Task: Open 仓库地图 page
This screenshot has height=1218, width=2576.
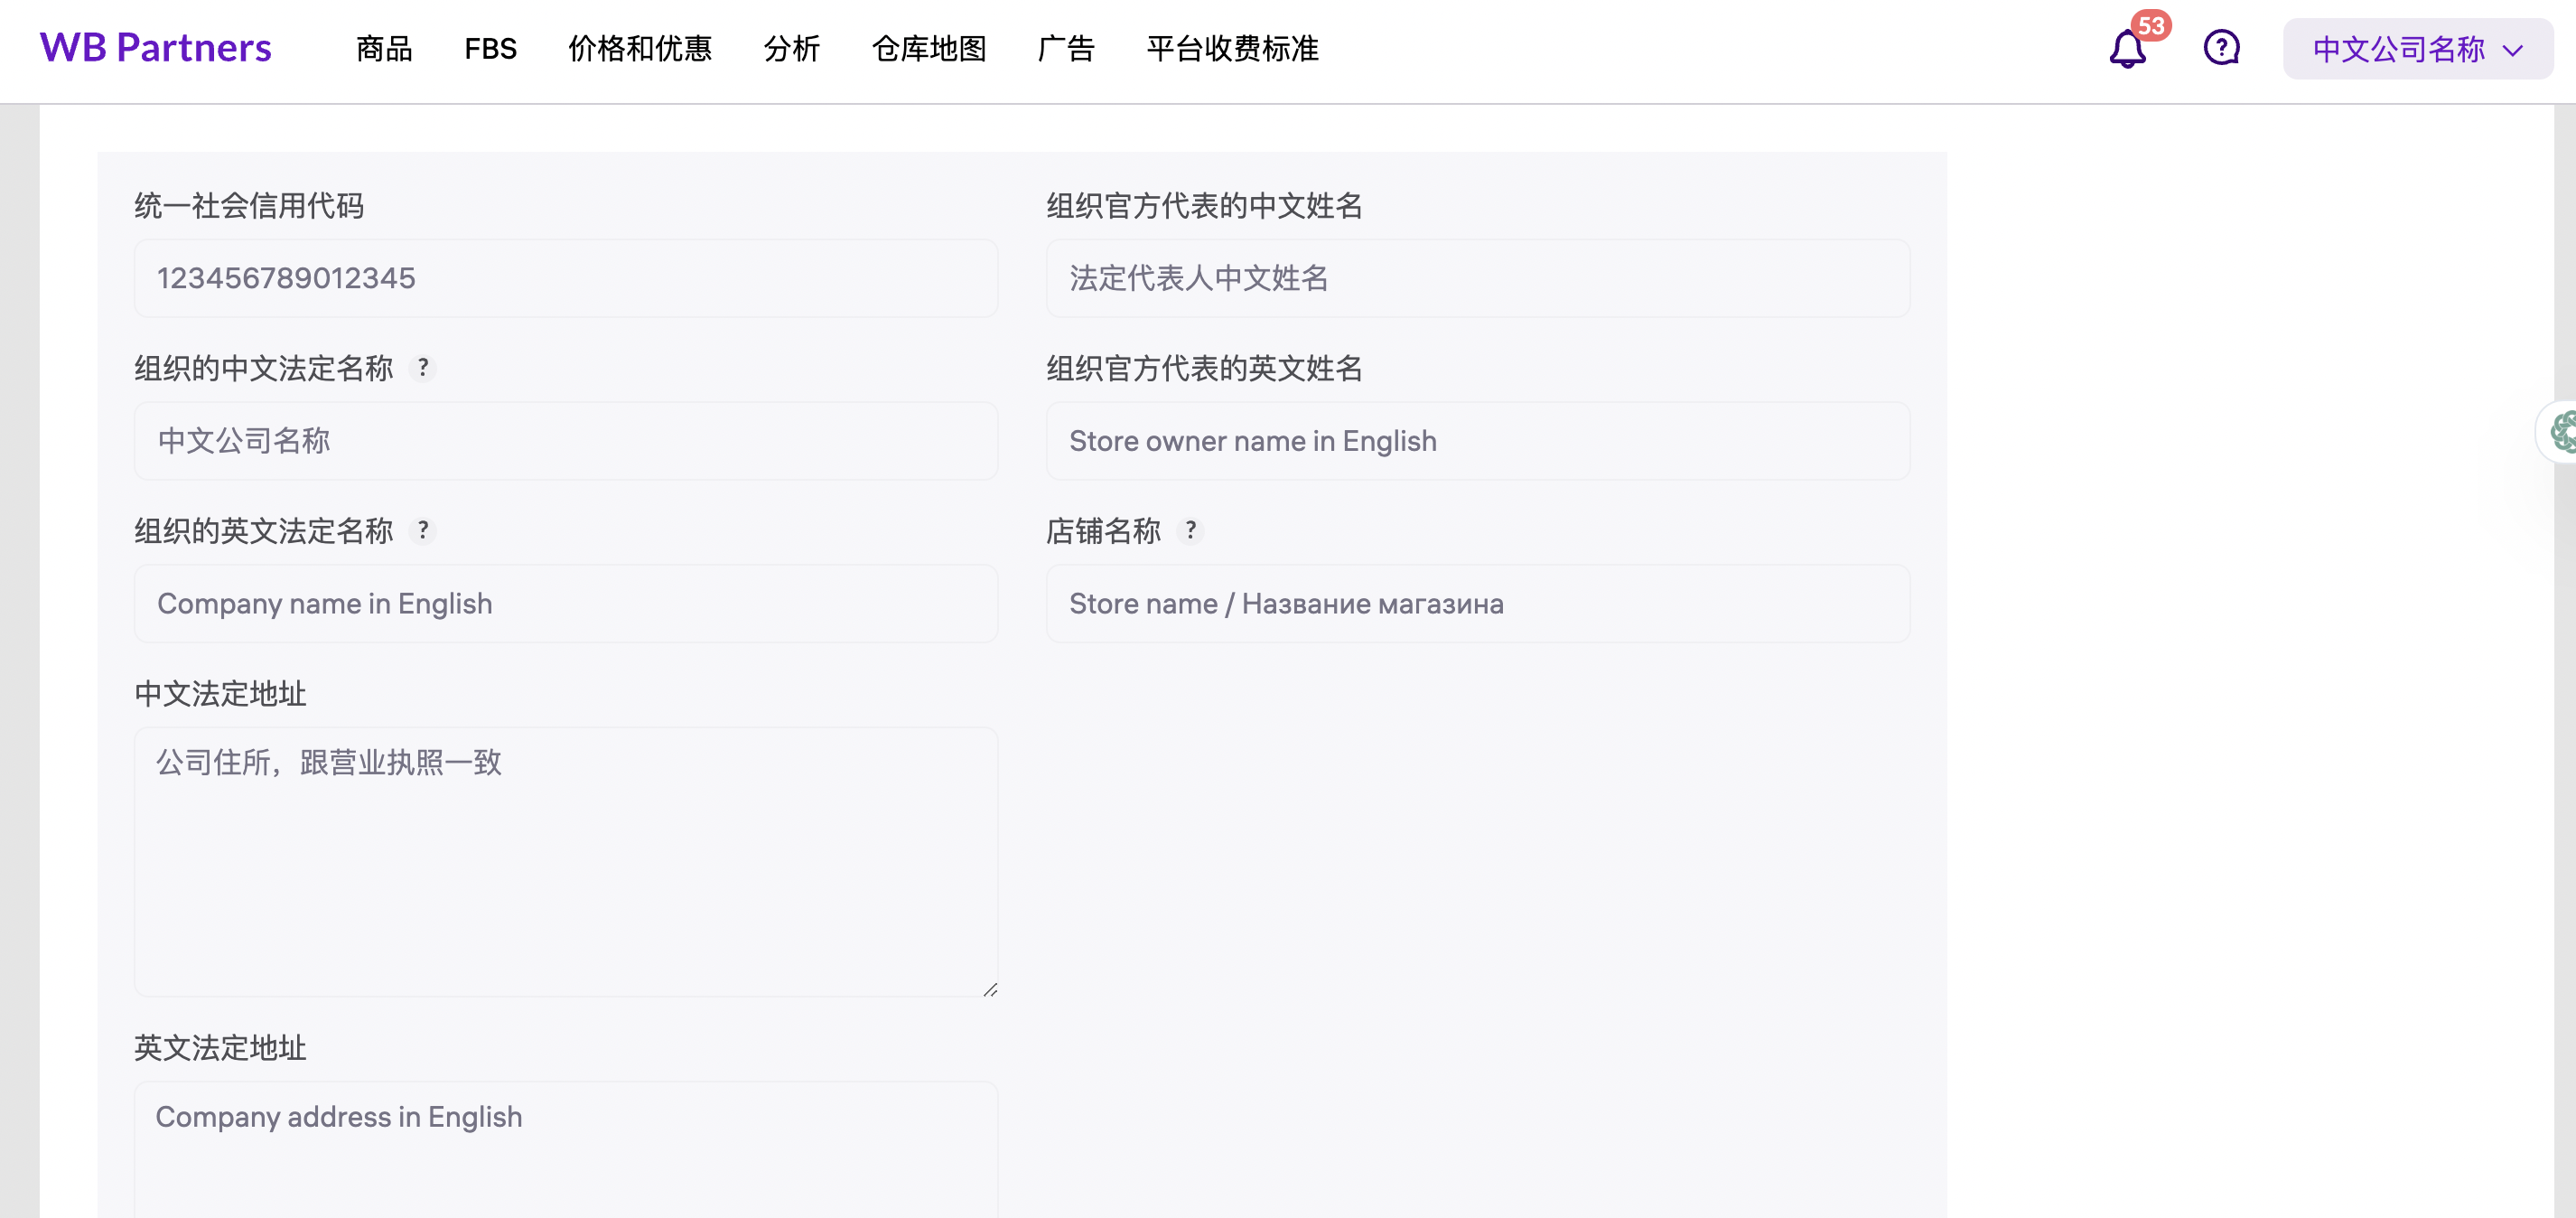Action: [930, 49]
